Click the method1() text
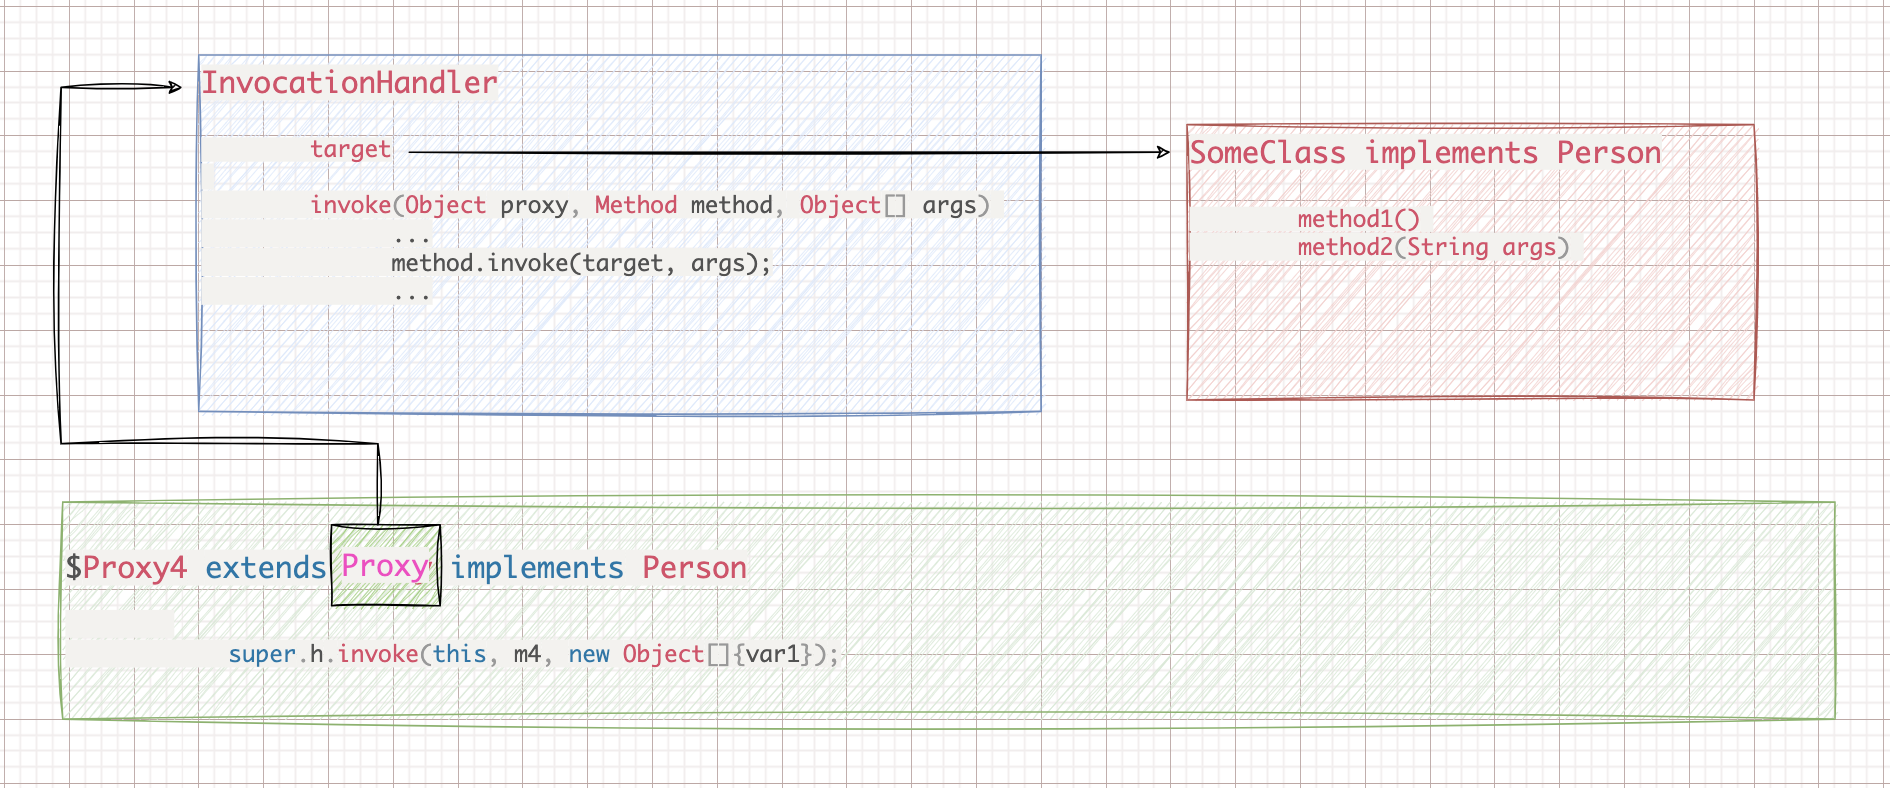Image resolution: width=1890 pixels, height=788 pixels. pyautogui.click(x=1358, y=219)
